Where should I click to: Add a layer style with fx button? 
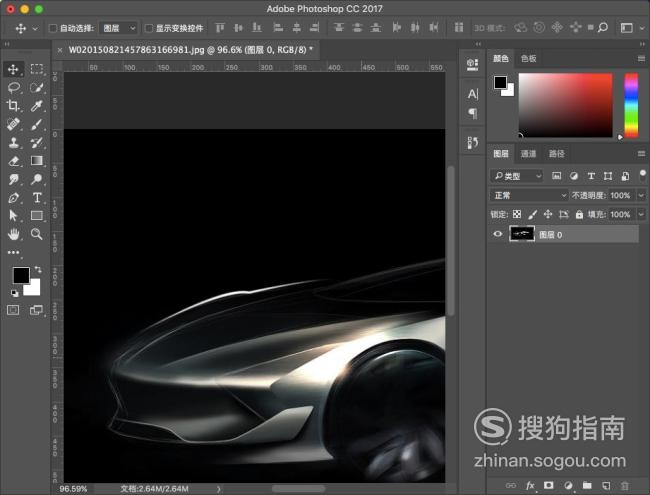530,485
